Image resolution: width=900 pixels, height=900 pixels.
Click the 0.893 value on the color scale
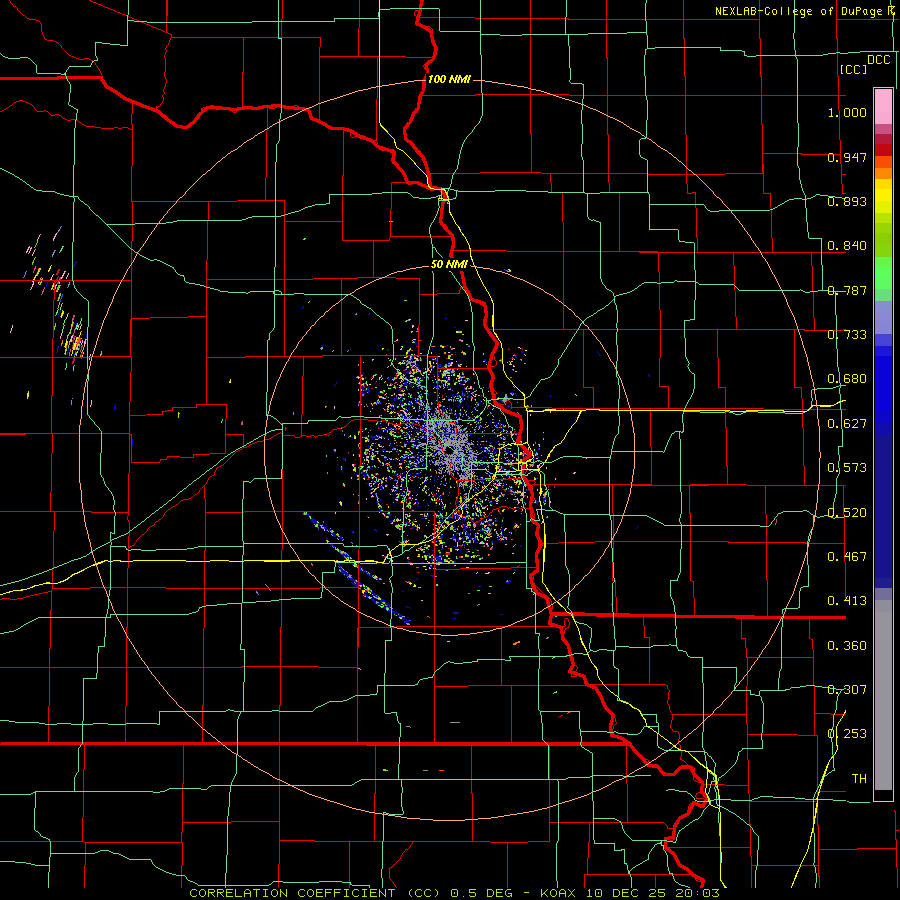click(x=847, y=201)
